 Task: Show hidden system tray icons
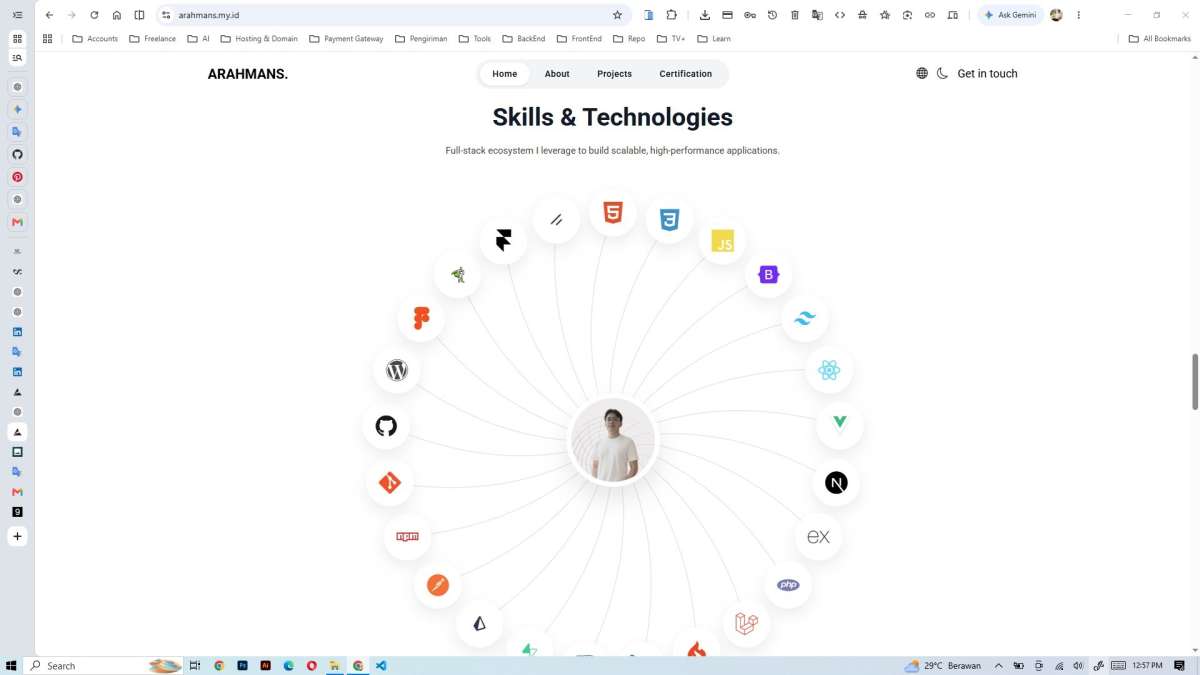(998, 665)
